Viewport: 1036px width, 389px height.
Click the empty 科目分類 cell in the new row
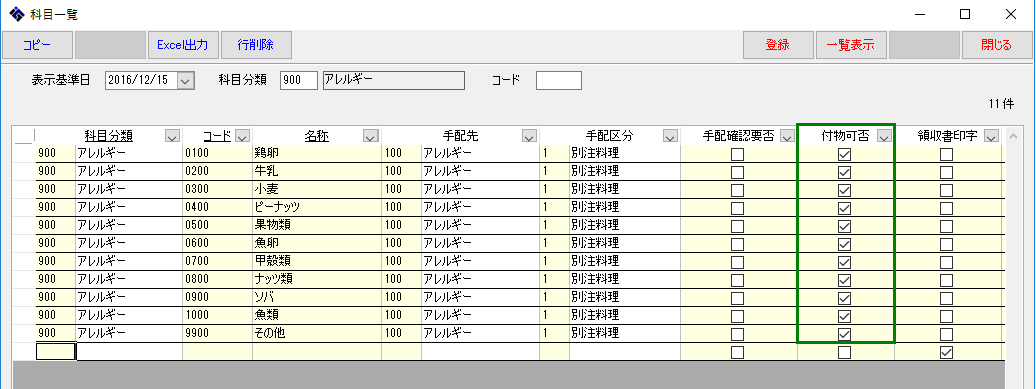56,351
